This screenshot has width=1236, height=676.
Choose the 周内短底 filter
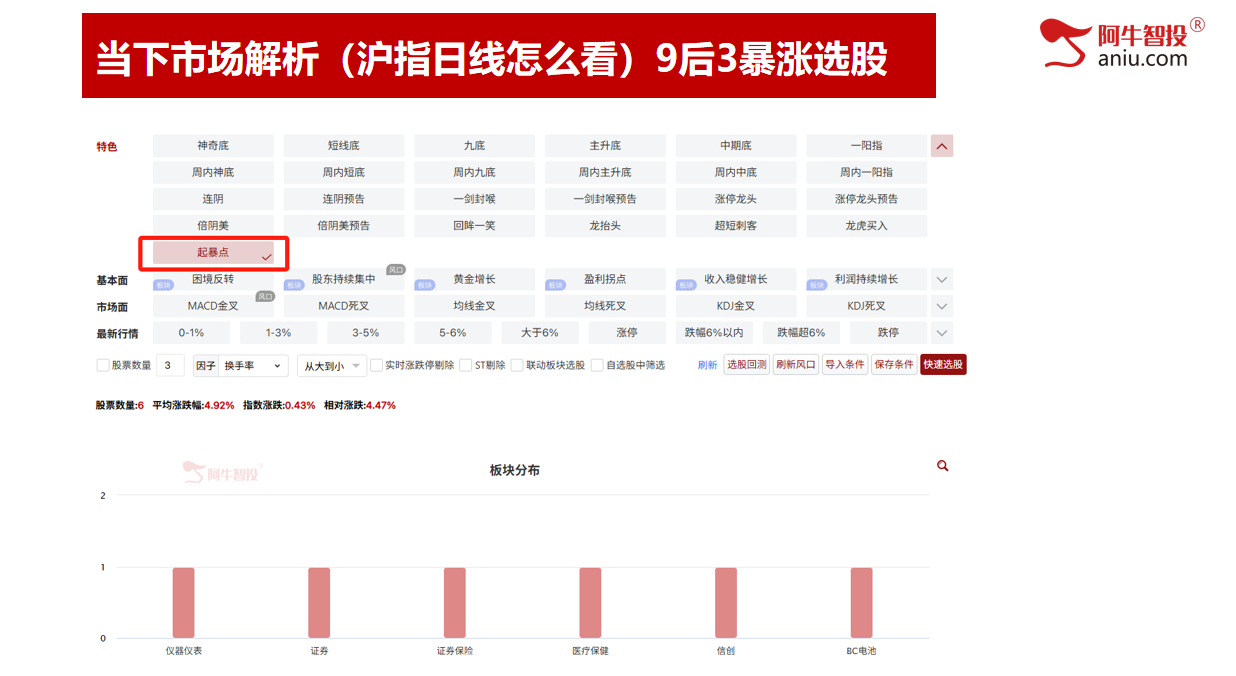344,173
